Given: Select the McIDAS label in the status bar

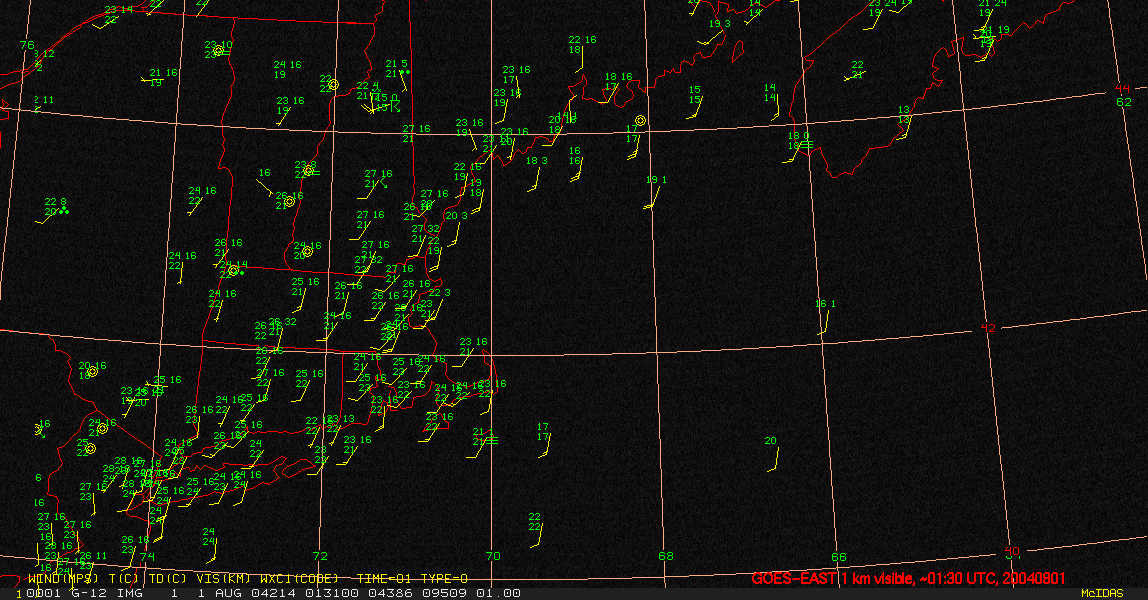Looking at the screenshot, I should pos(1102,593).
